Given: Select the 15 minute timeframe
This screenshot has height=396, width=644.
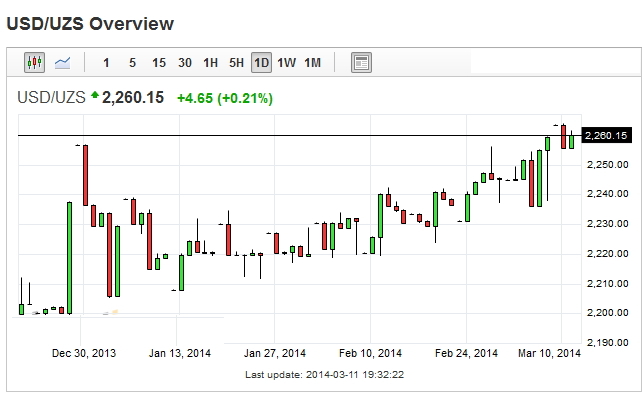Looking at the screenshot, I should point(159,63).
